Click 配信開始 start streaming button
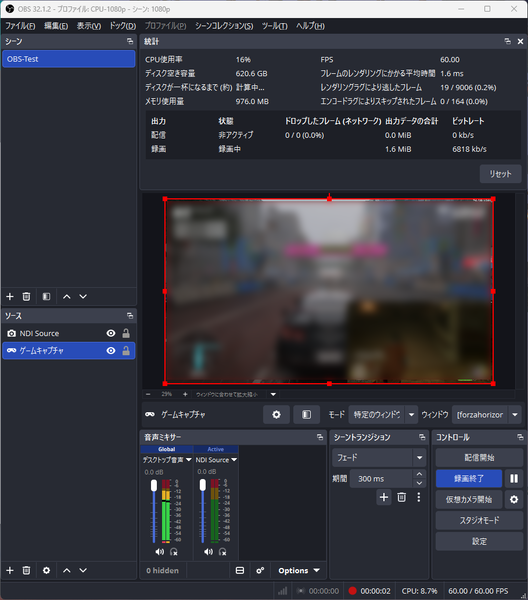Viewport: 528px width, 600px height. click(x=479, y=458)
